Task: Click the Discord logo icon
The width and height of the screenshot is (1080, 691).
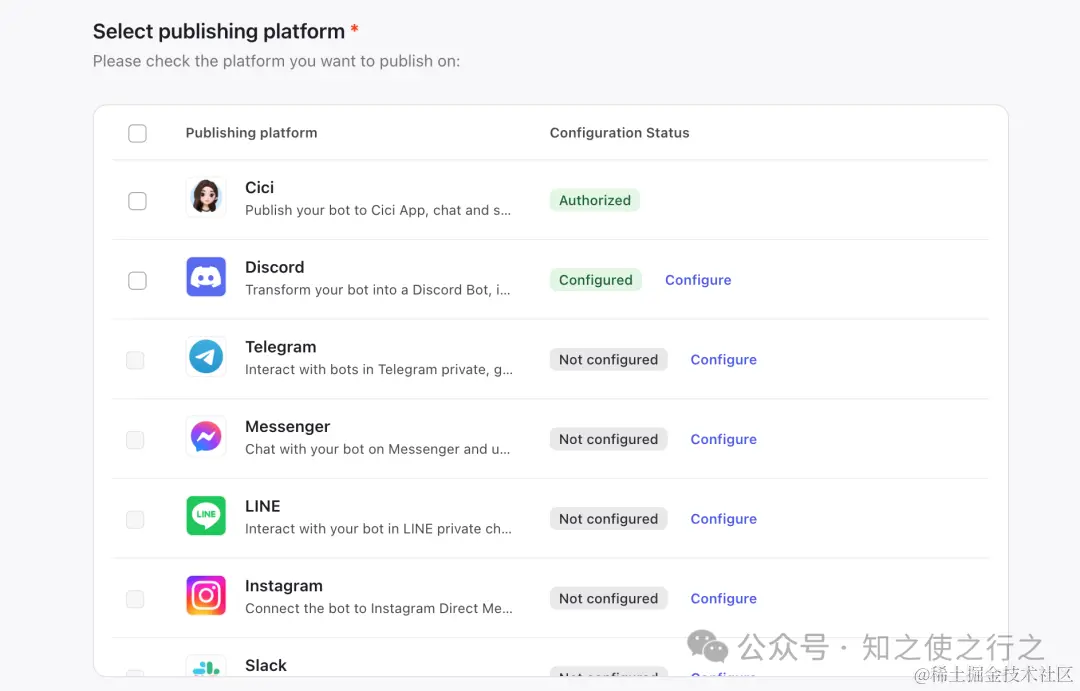Action: coord(206,277)
